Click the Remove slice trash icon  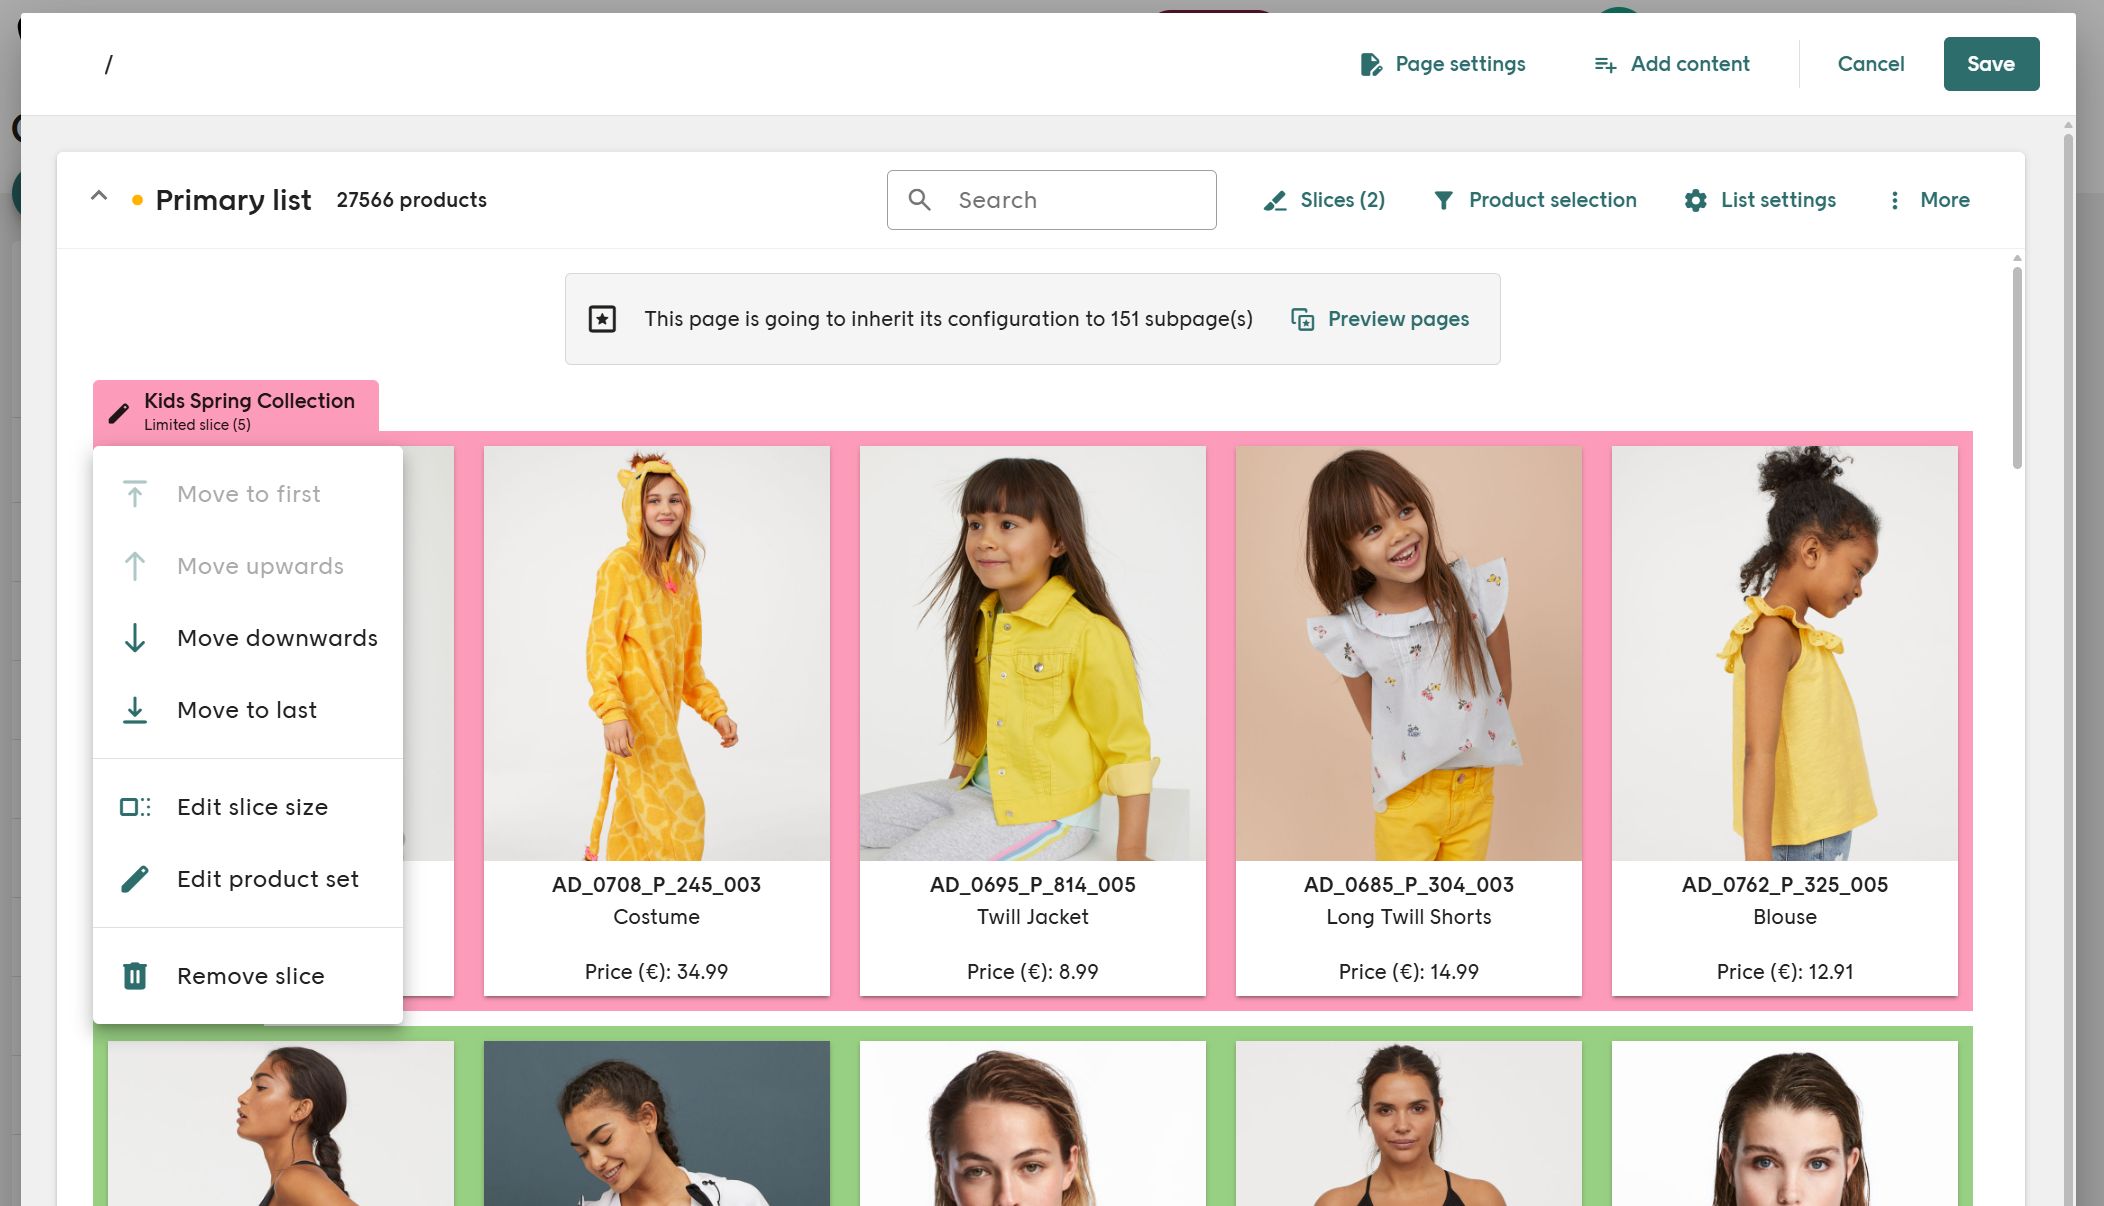click(135, 976)
